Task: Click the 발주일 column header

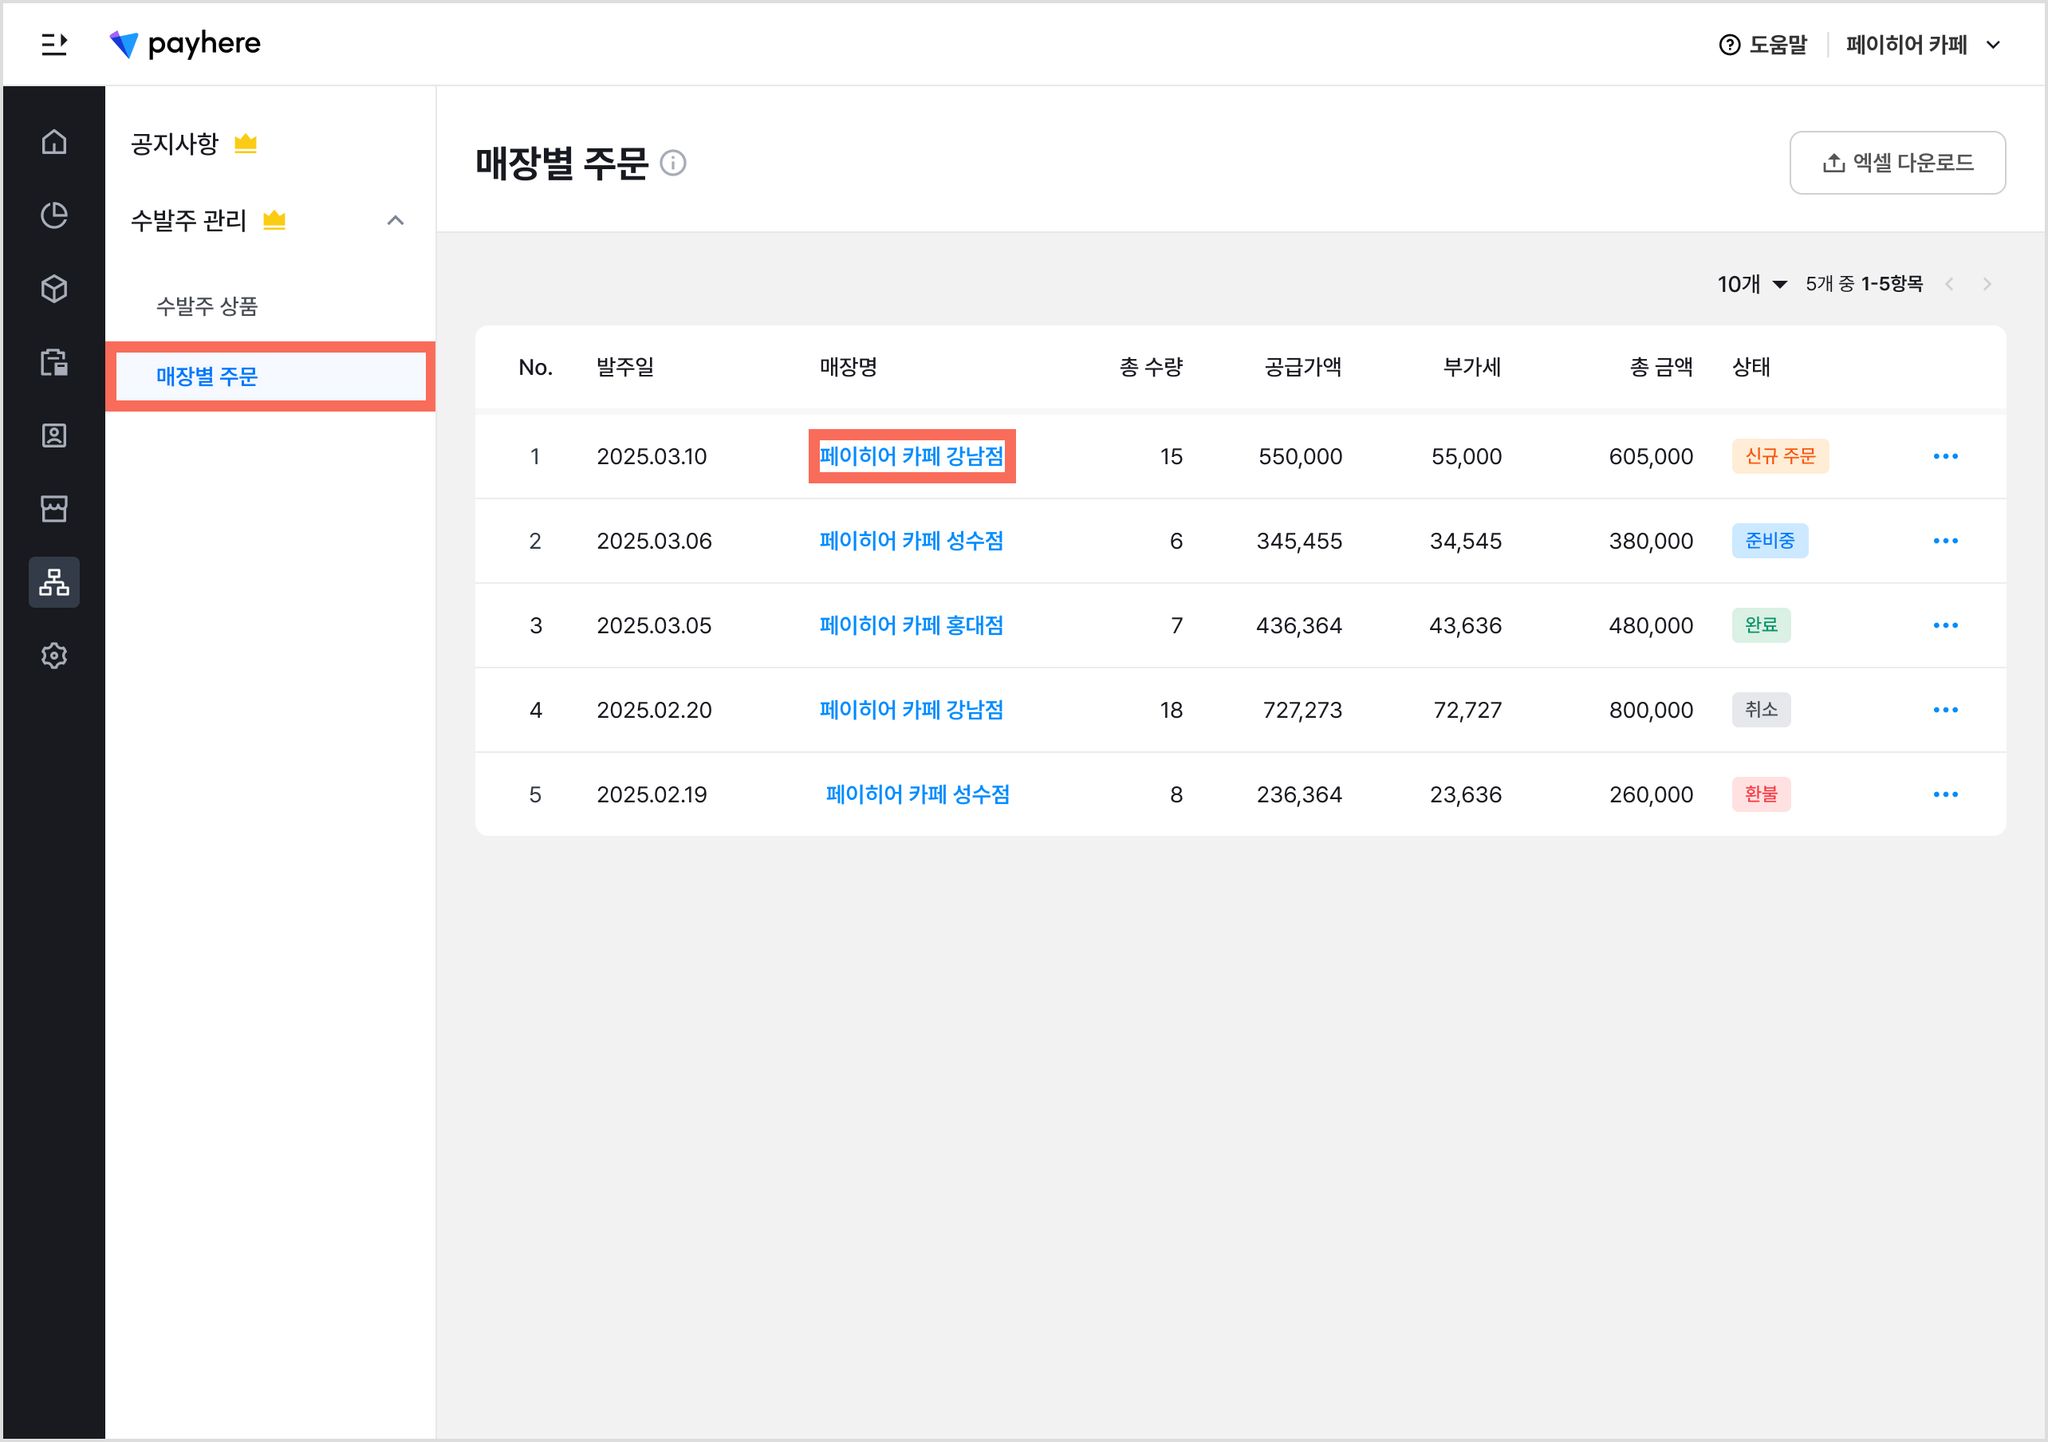Action: (625, 367)
